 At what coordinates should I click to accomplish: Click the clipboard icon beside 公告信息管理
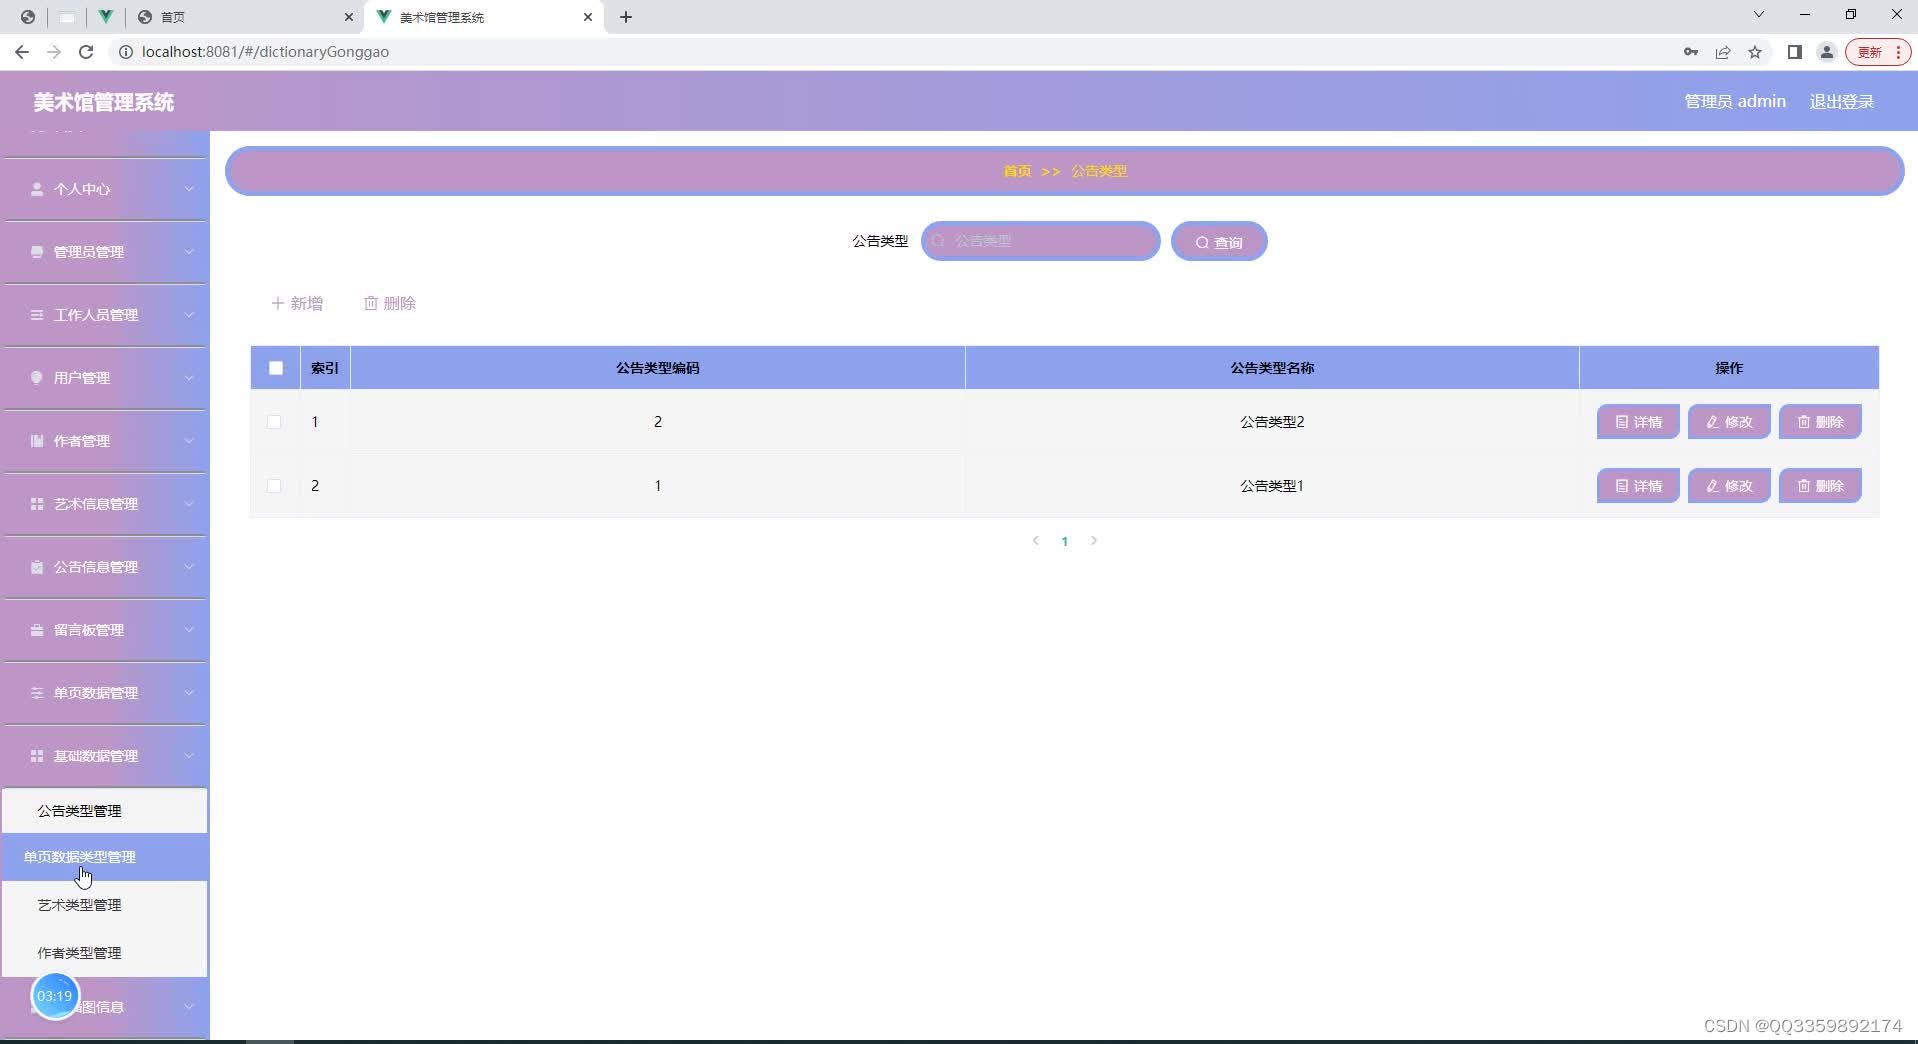pos(37,567)
